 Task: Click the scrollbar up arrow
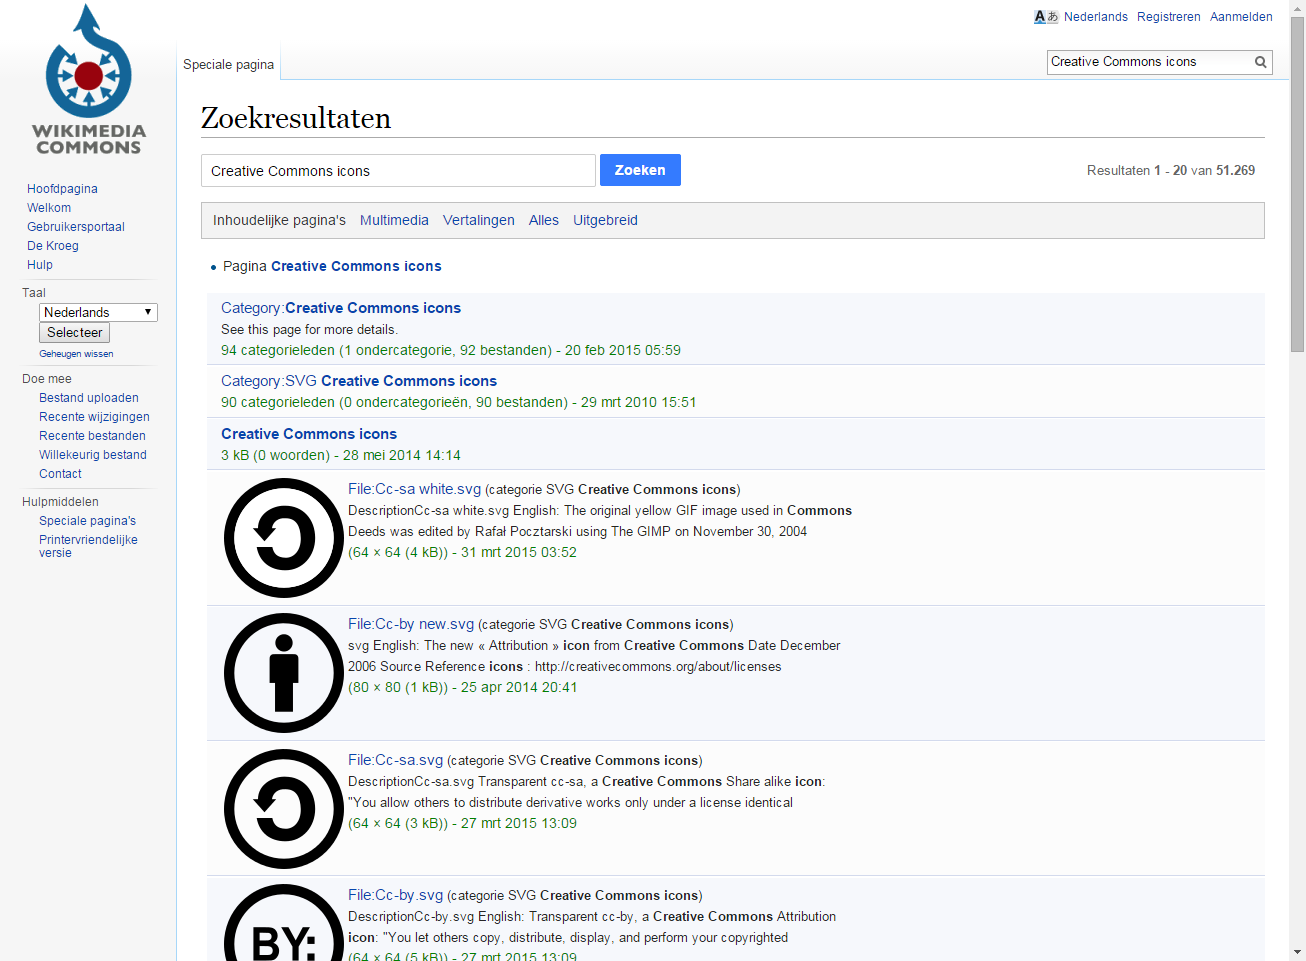point(1297,8)
